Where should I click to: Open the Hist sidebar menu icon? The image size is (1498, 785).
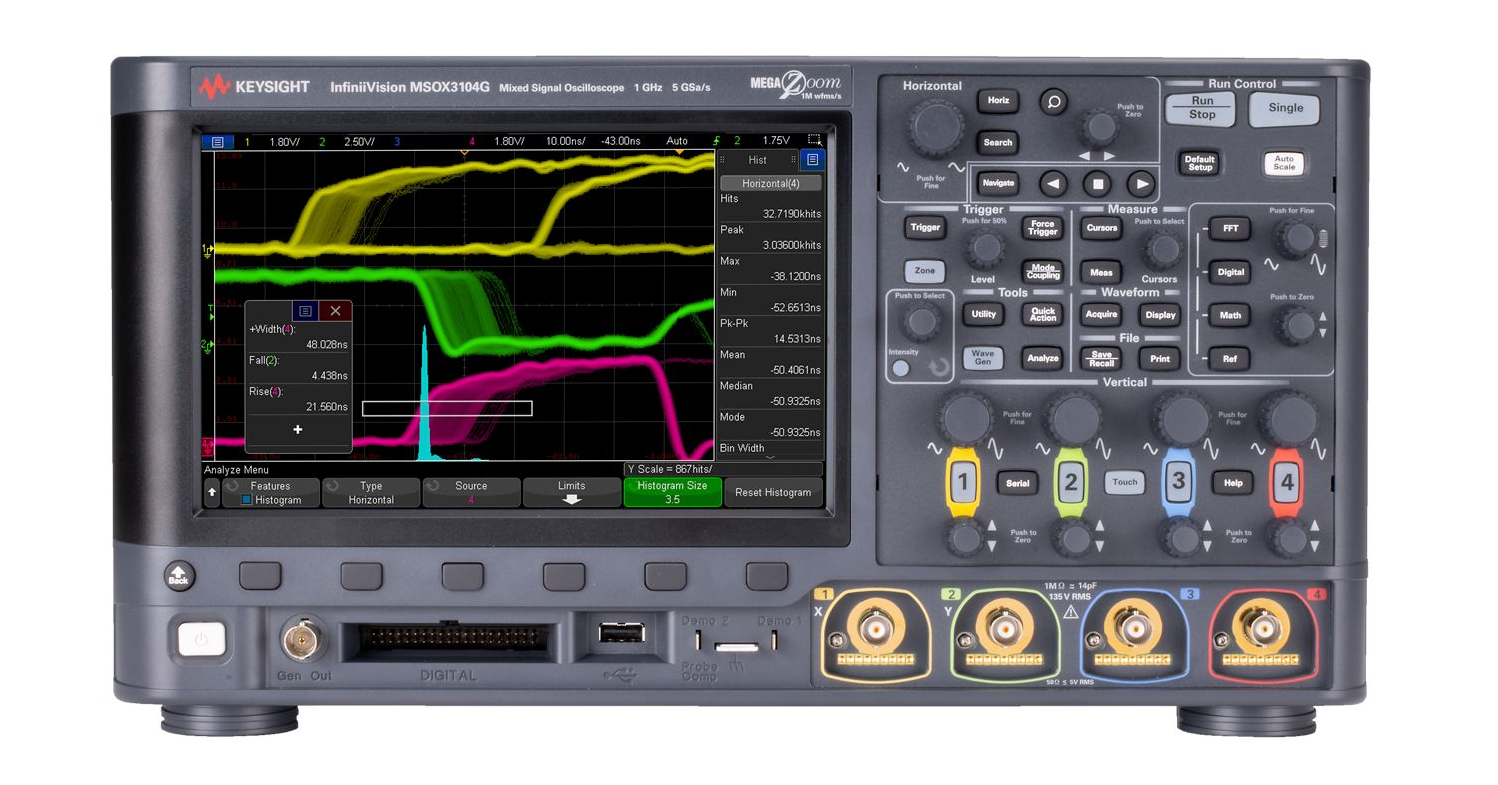pos(812,160)
